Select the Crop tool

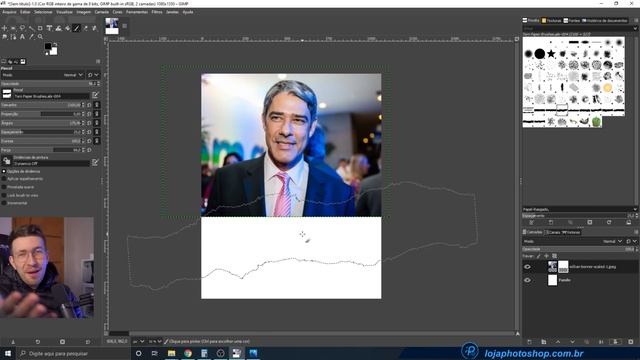[x=40, y=28]
